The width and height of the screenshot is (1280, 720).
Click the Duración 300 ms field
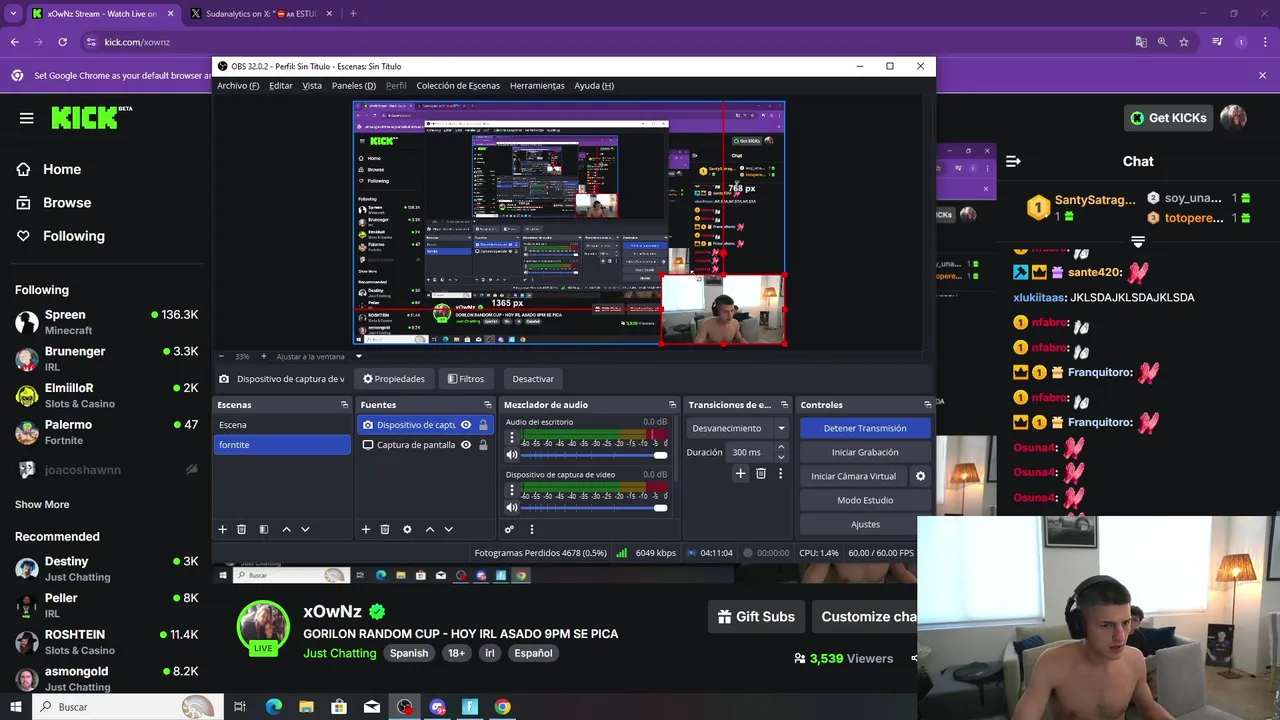(x=749, y=452)
